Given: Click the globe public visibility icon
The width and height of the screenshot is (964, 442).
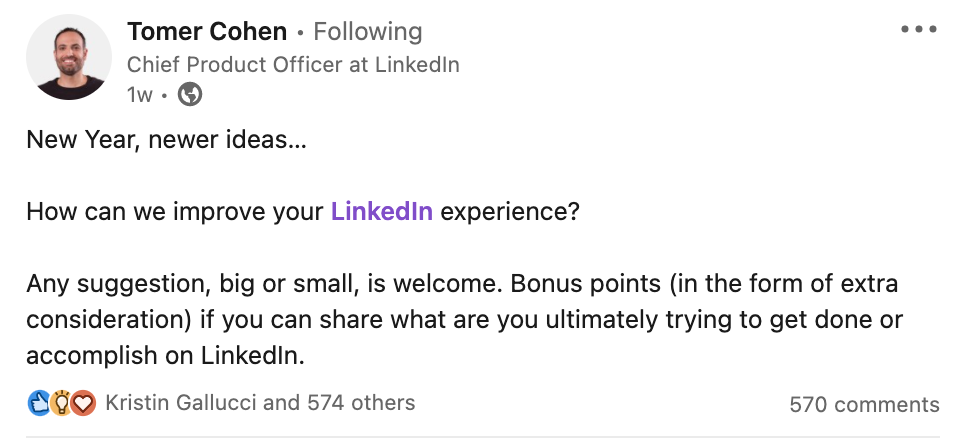Looking at the screenshot, I should point(190,95).
